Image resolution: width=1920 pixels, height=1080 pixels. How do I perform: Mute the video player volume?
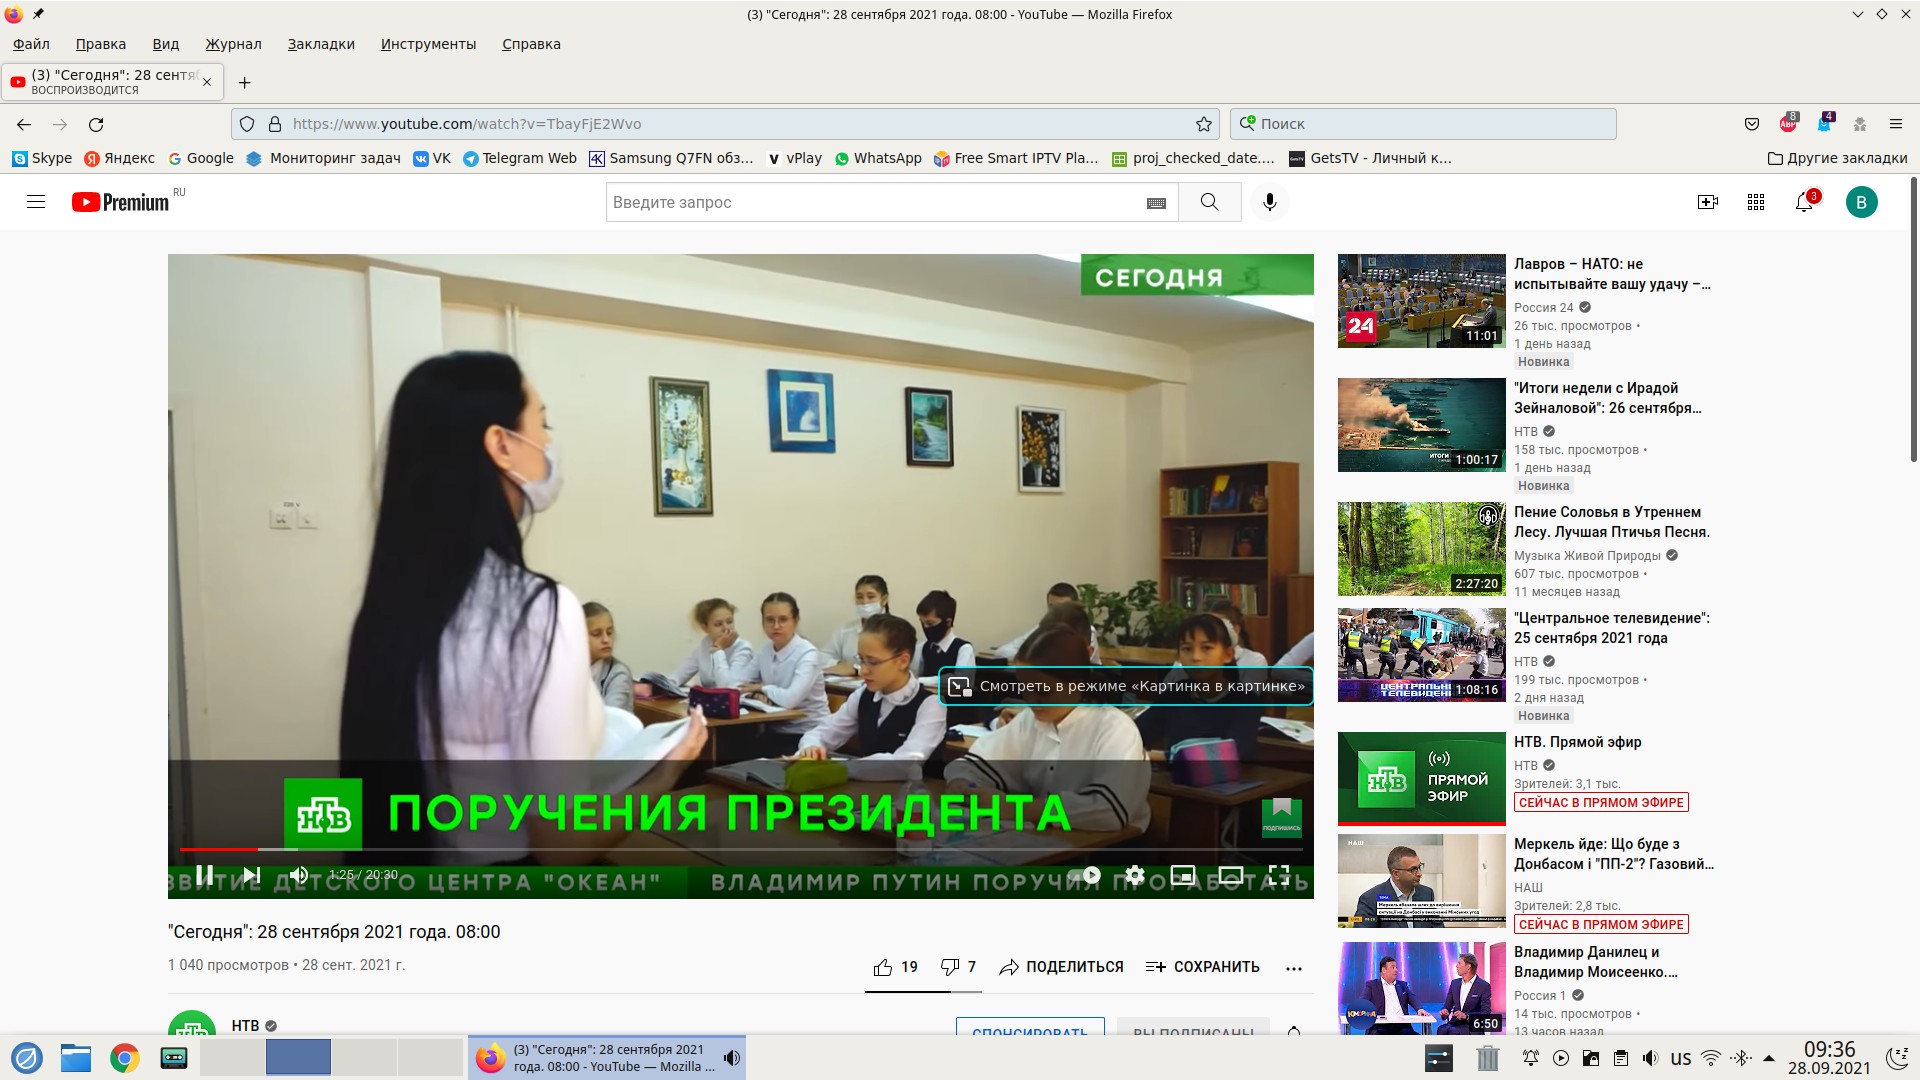298,875
